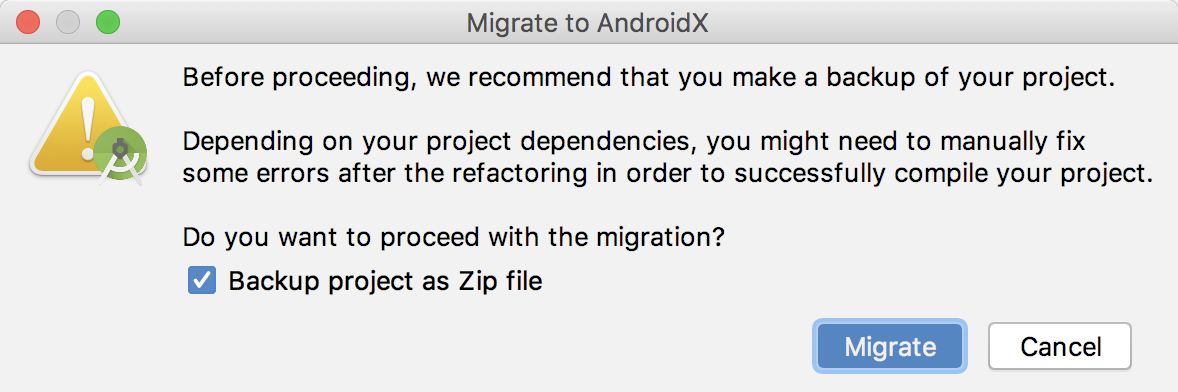The width and height of the screenshot is (1178, 392).
Task: Click the word 'AndroidX' in the title bar
Action: point(653,23)
